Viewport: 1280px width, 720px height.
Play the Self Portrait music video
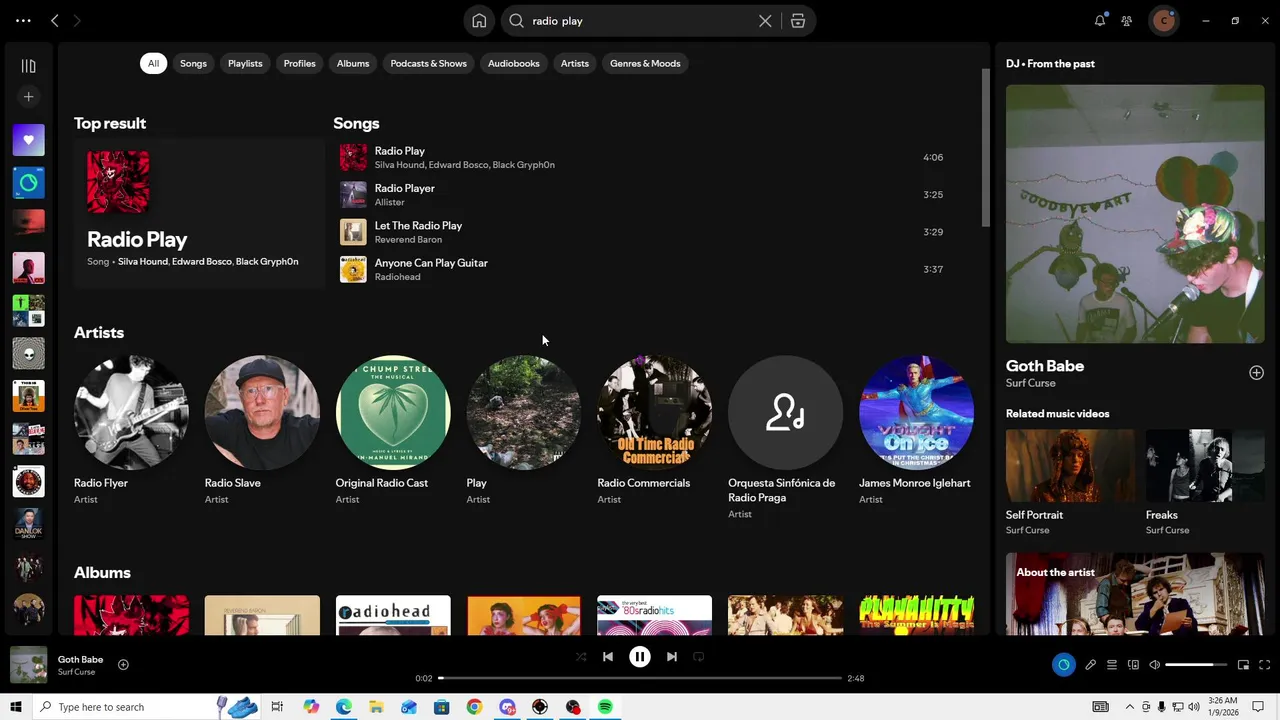pyautogui.click(x=1070, y=466)
